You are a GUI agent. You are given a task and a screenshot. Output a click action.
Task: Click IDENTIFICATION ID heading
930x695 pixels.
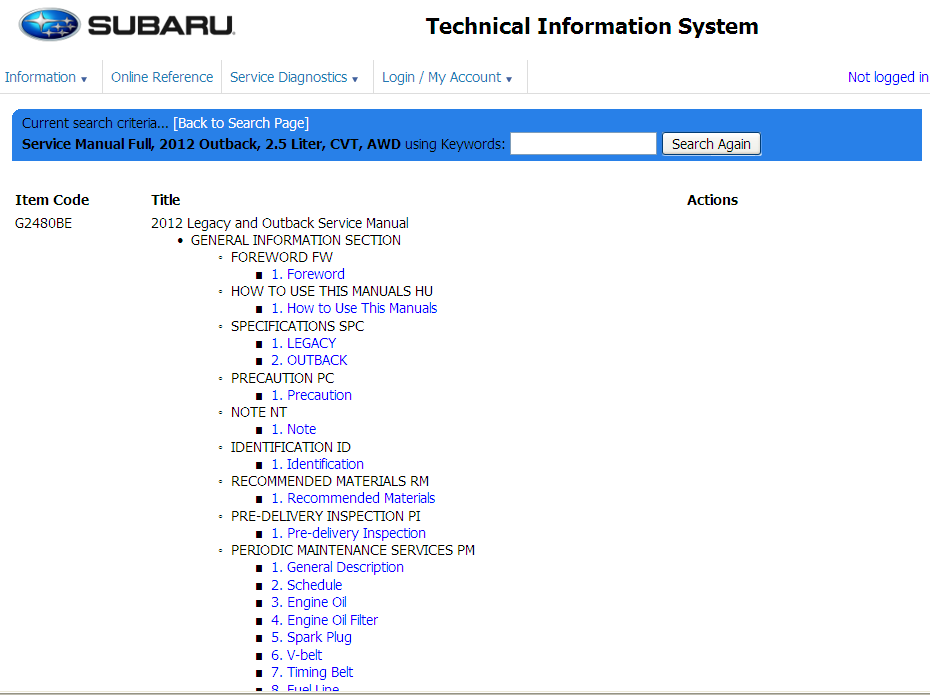pyautogui.click(x=291, y=447)
